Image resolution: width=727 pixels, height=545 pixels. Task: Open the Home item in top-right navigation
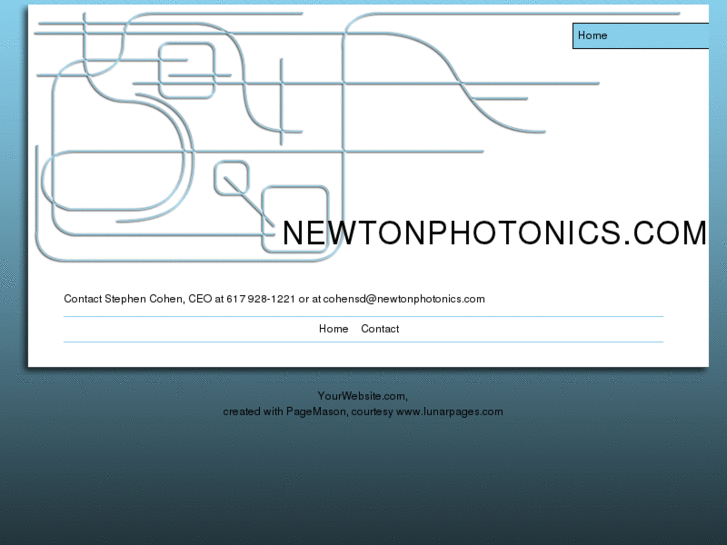point(641,36)
